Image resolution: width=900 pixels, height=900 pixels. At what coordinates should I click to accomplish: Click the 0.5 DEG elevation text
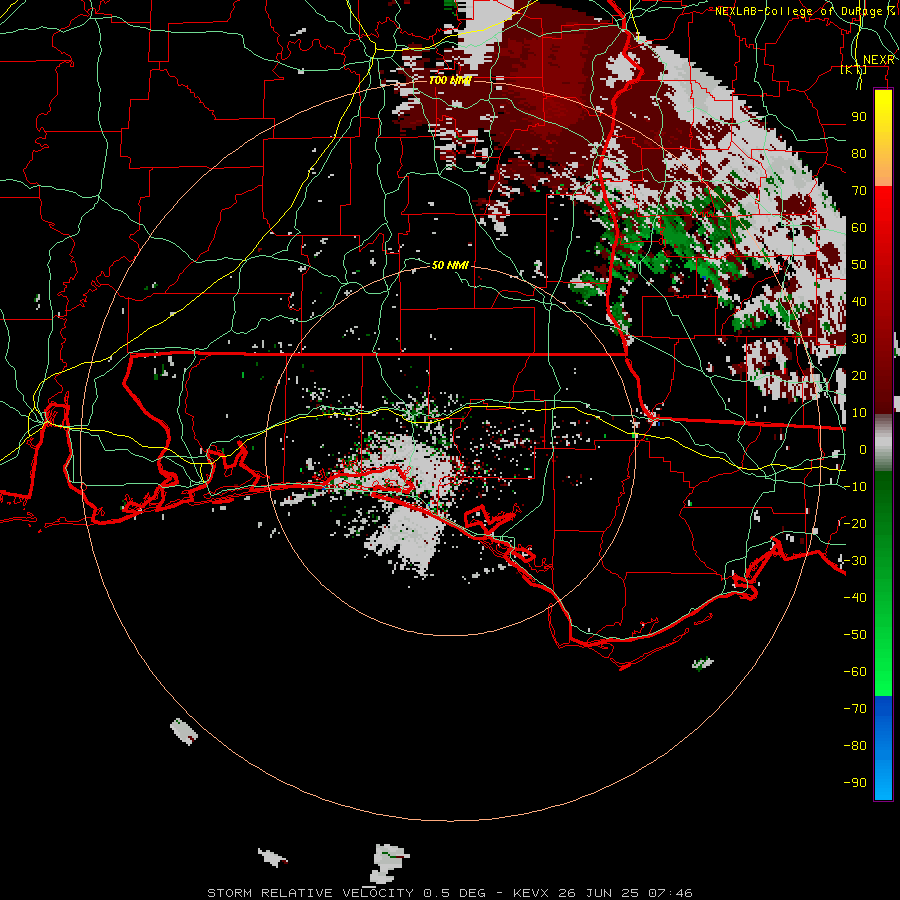[x=454, y=893]
